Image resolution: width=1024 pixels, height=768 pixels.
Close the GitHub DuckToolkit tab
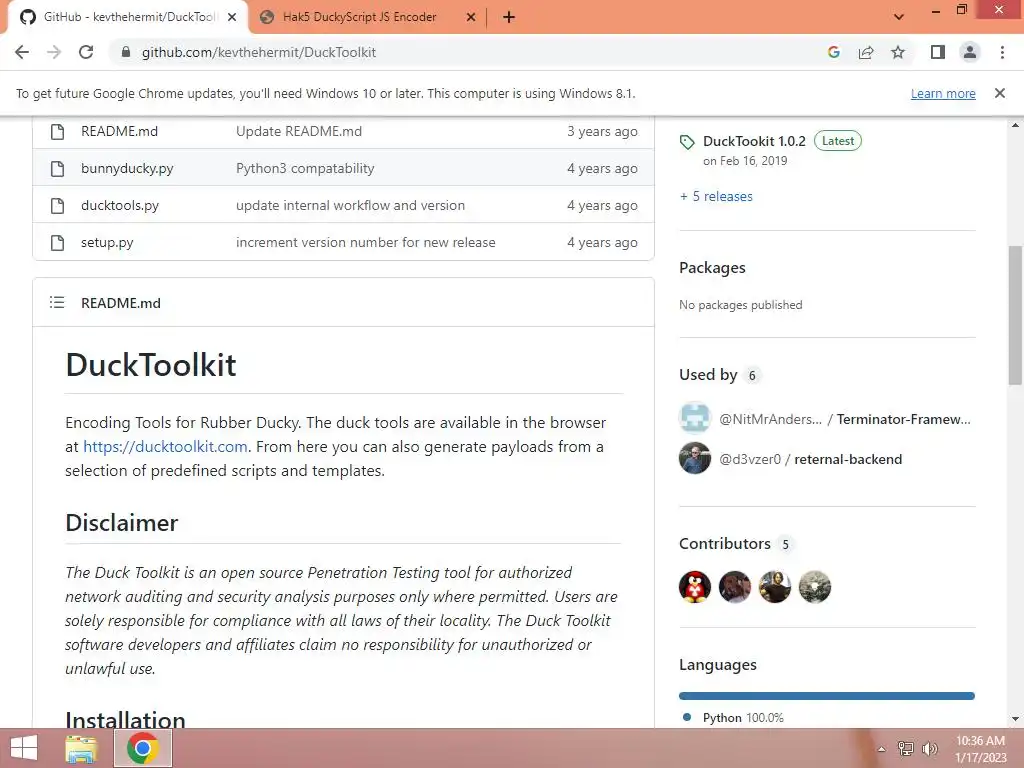point(232,17)
